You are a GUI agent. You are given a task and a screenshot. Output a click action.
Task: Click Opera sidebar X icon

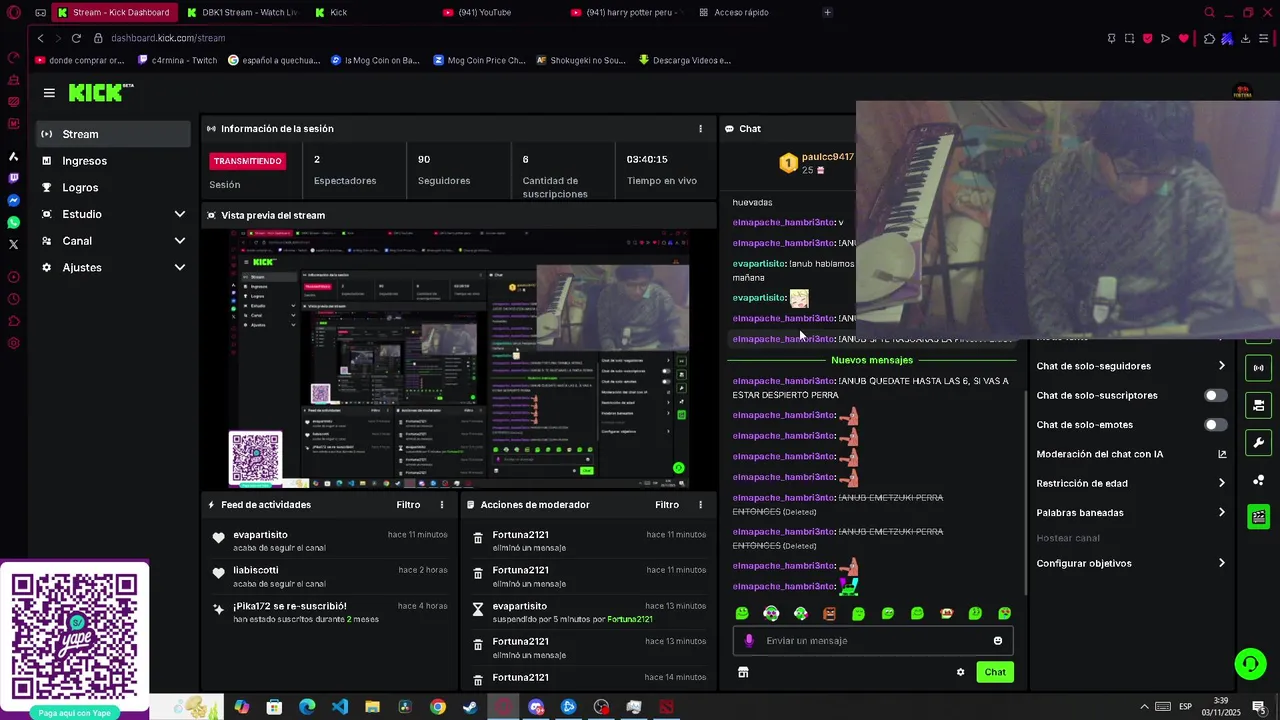pyautogui.click(x=13, y=244)
